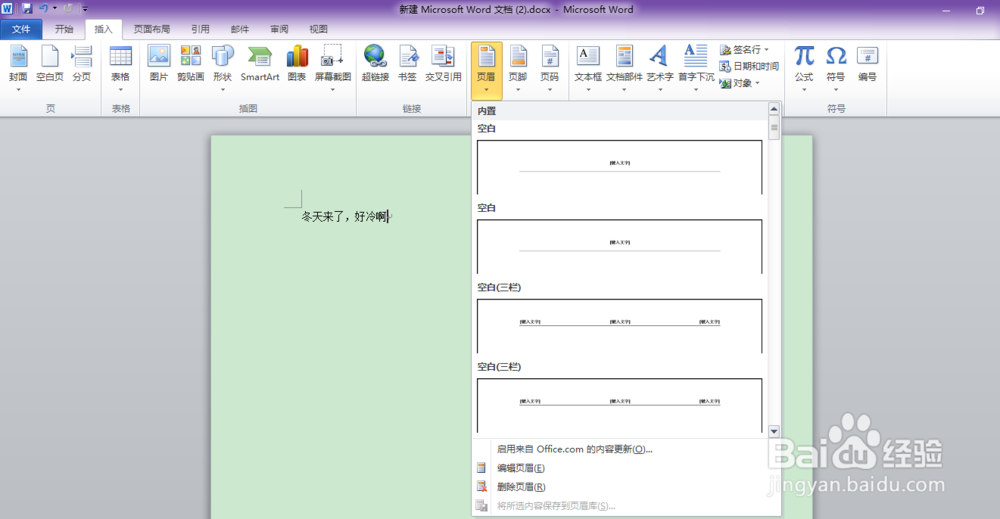Save the document from quick access toolbar
1000x519 pixels.
click(x=27, y=9)
